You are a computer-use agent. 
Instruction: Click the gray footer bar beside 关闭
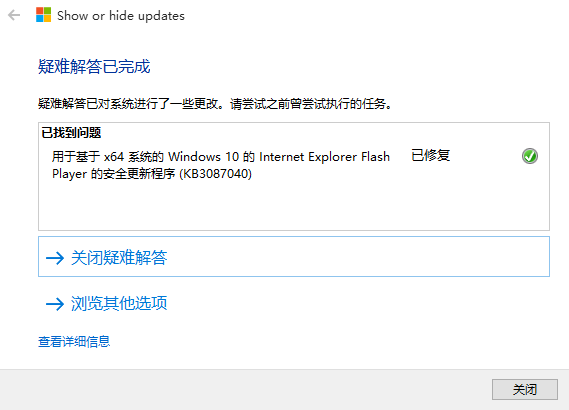243,390
